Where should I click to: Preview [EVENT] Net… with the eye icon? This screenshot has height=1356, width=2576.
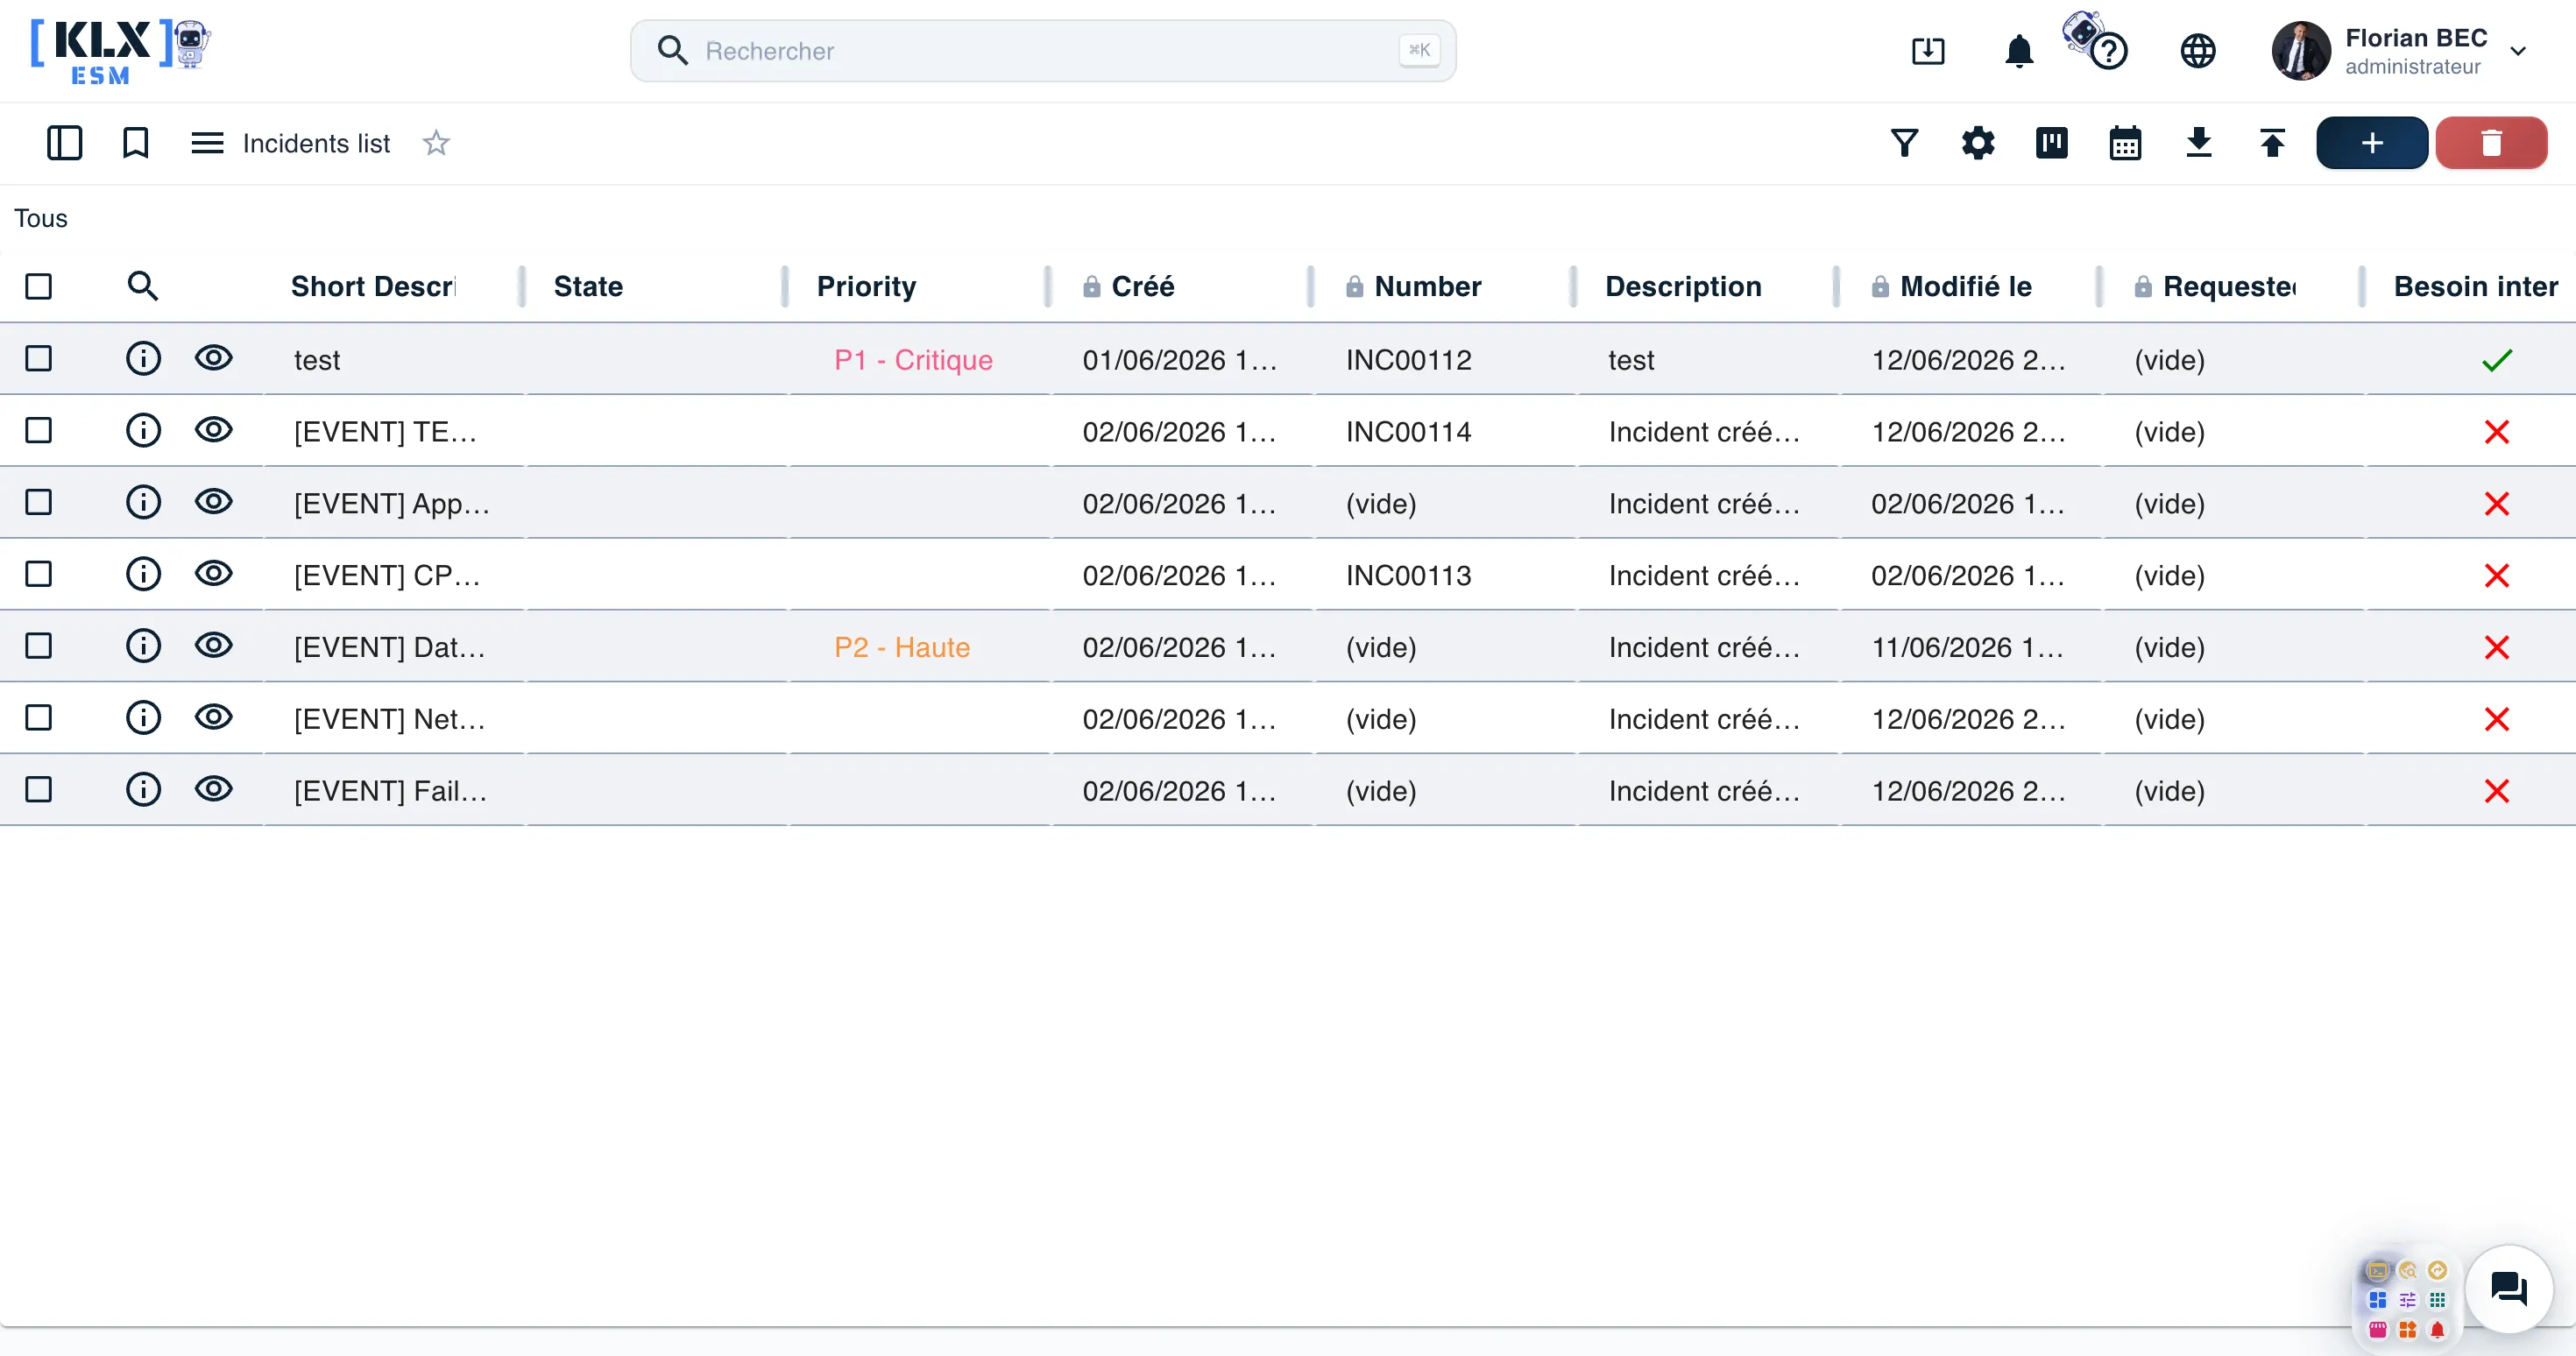[x=213, y=718]
